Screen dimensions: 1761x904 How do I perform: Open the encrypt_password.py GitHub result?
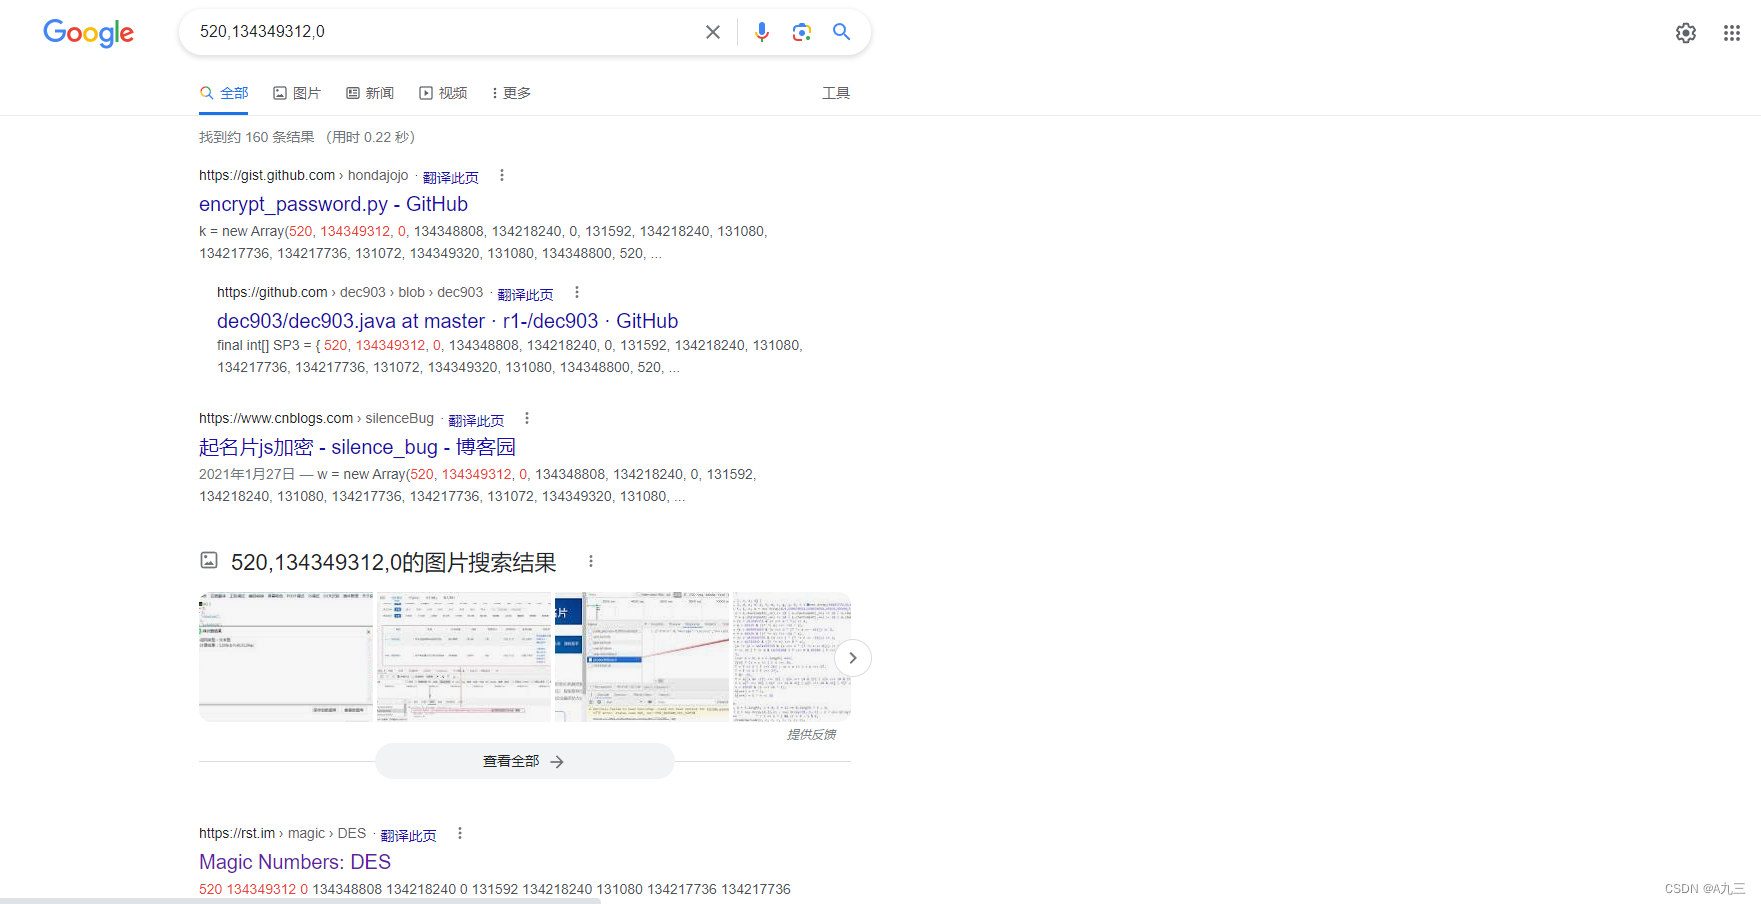pyautogui.click(x=333, y=204)
